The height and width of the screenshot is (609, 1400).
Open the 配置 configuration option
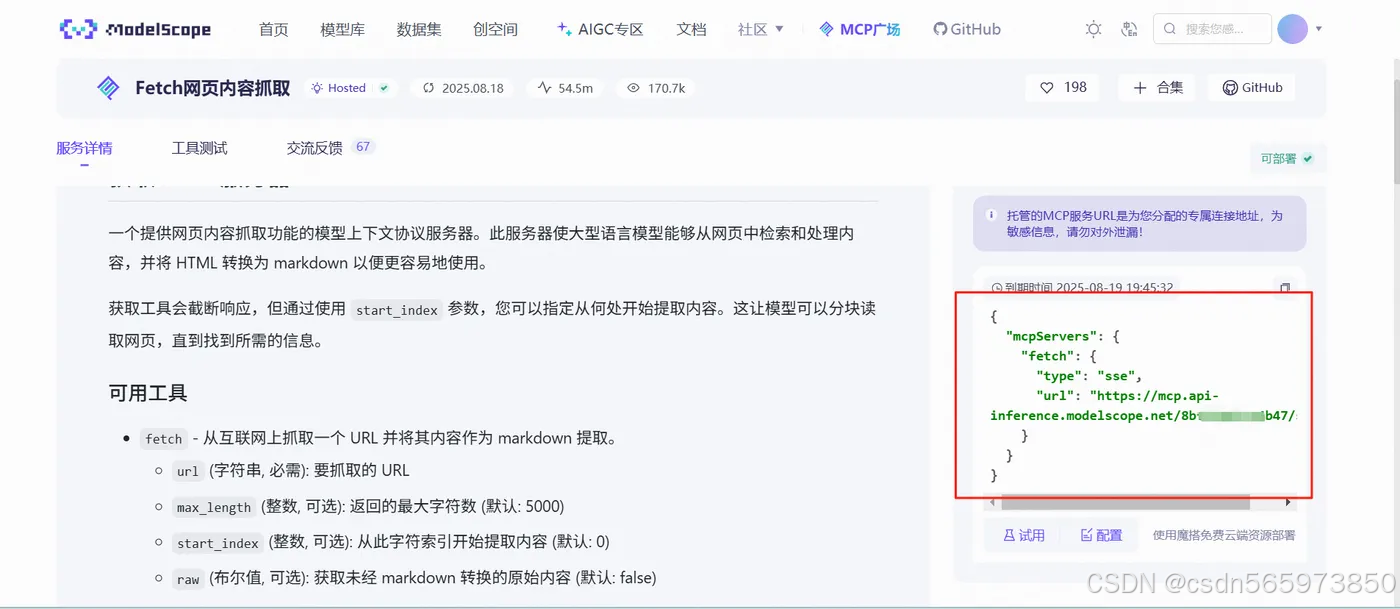1101,535
